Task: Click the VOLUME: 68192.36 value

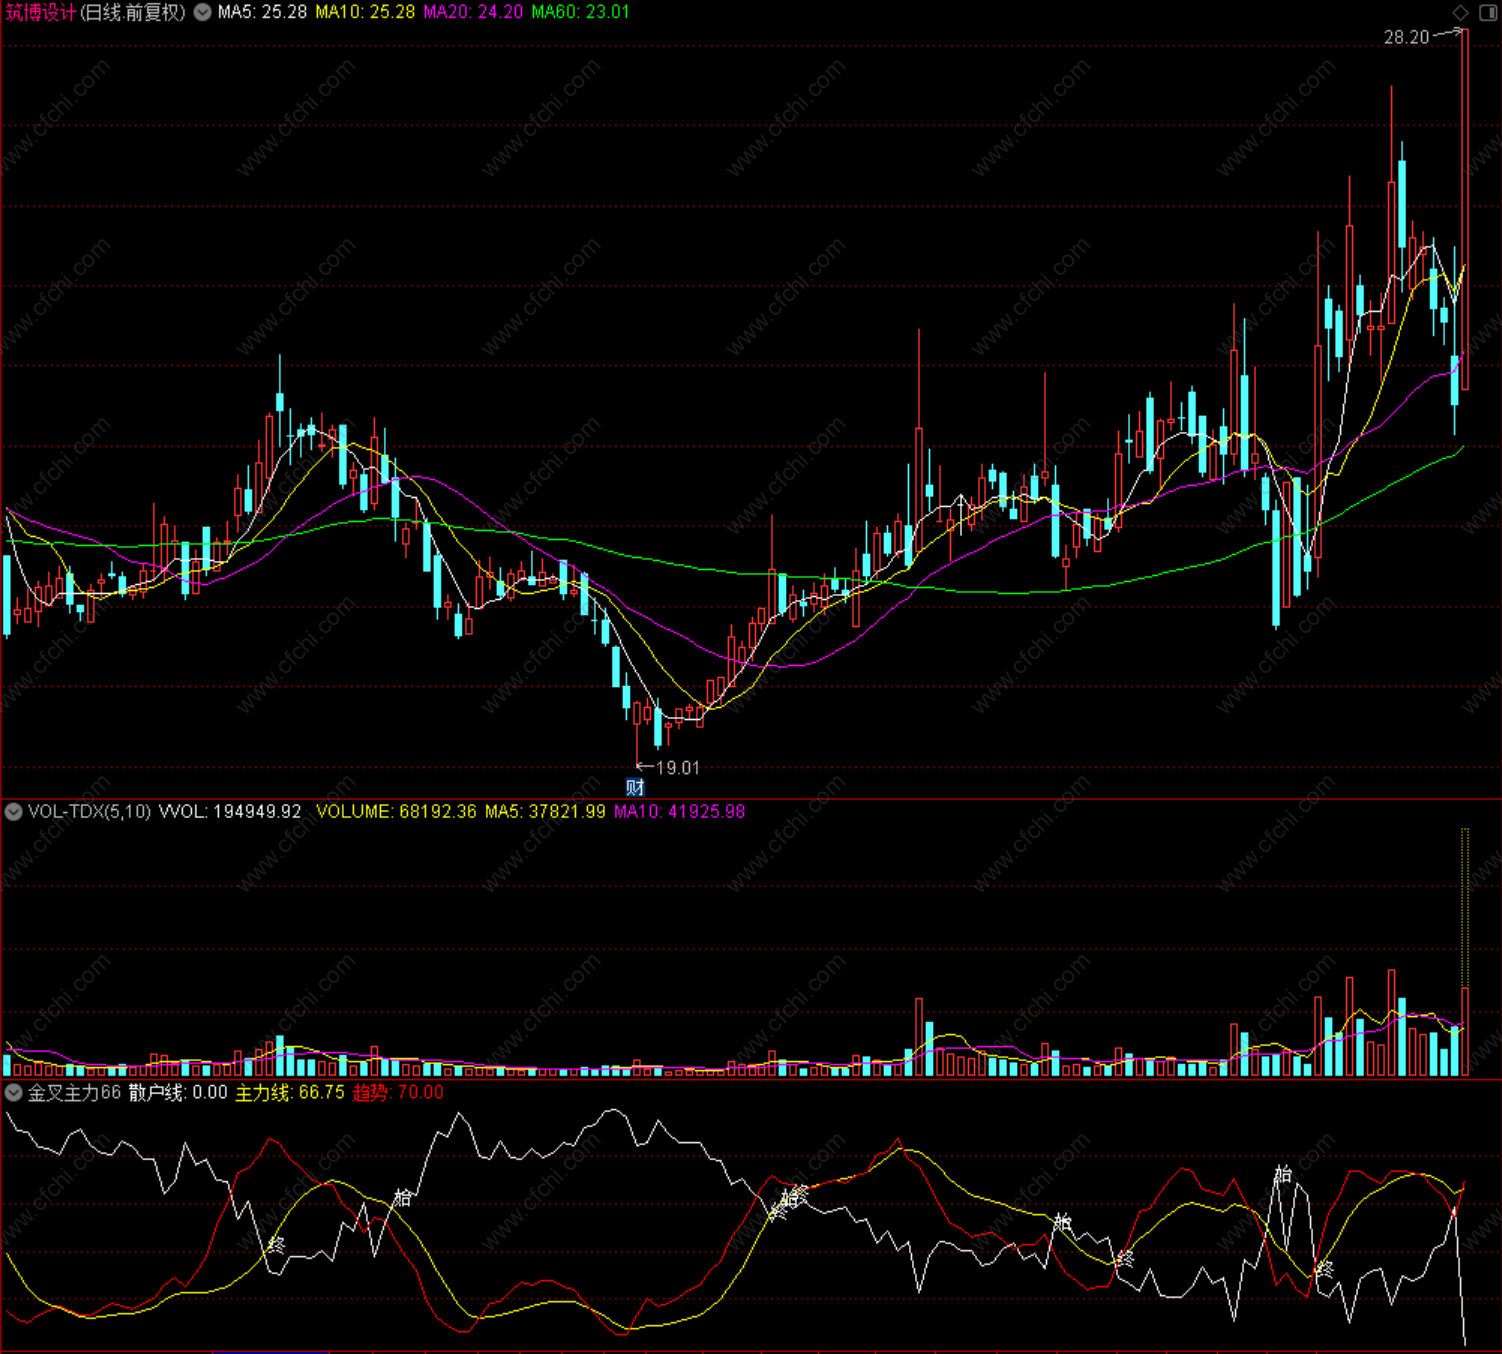Action: [x=396, y=811]
